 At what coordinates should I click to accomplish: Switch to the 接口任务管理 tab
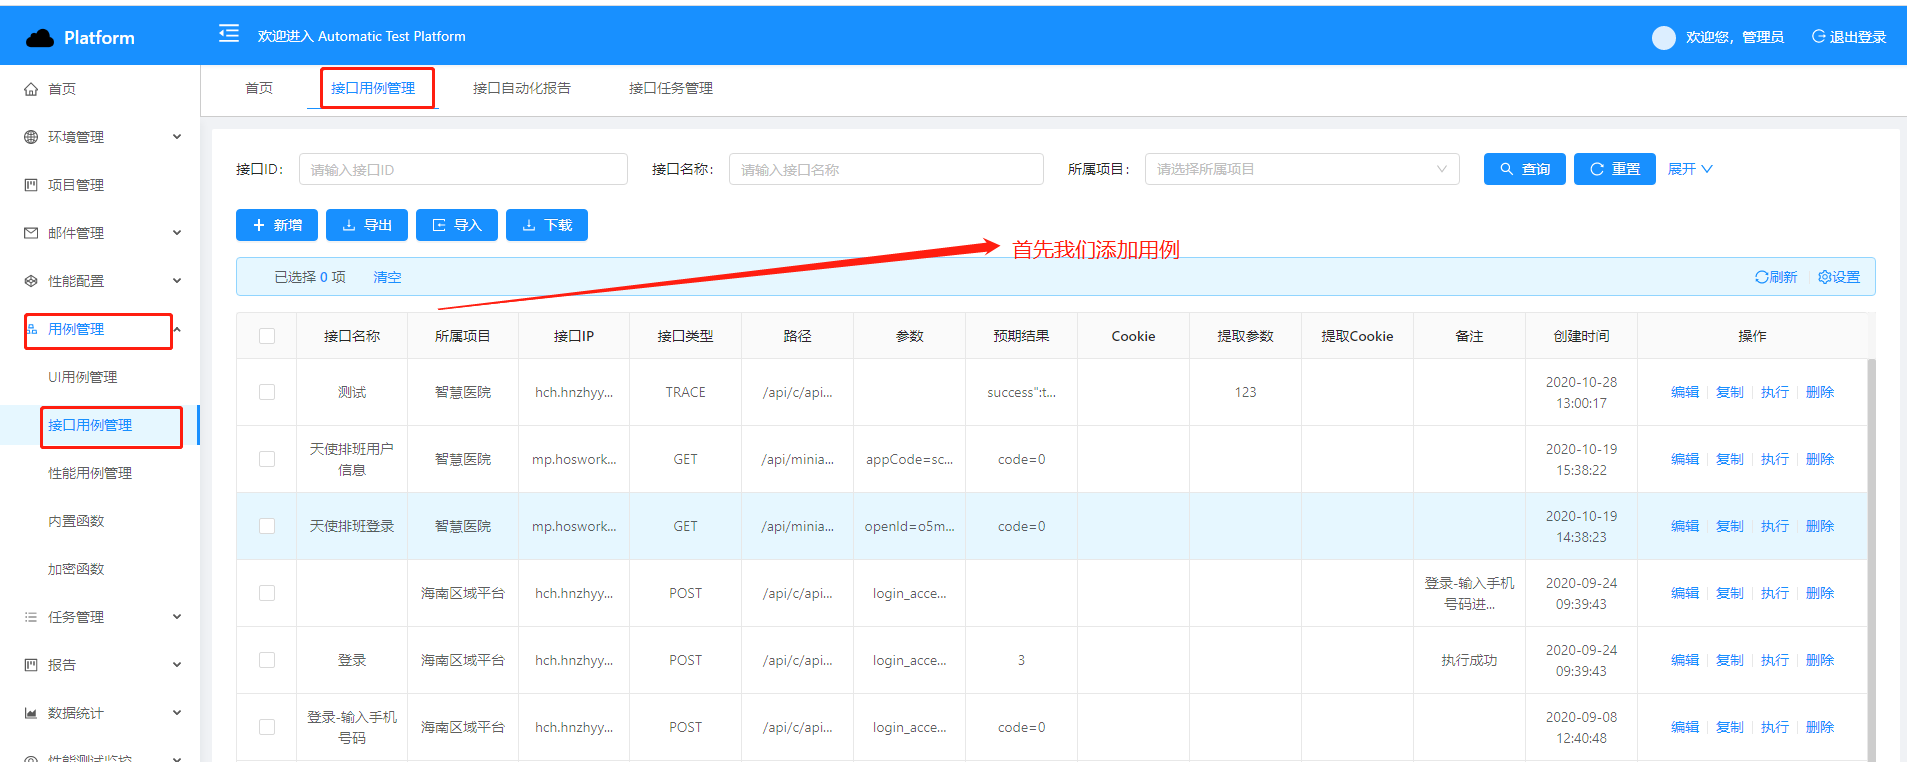click(x=670, y=88)
